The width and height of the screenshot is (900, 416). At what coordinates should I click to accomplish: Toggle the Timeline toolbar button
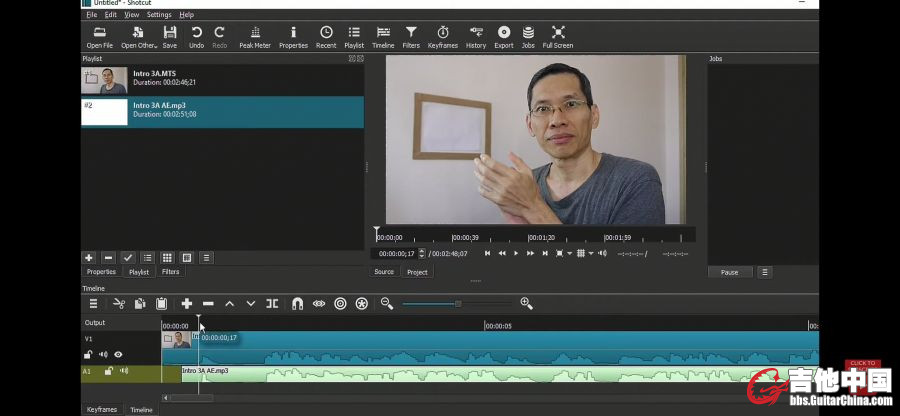click(x=383, y=37)
